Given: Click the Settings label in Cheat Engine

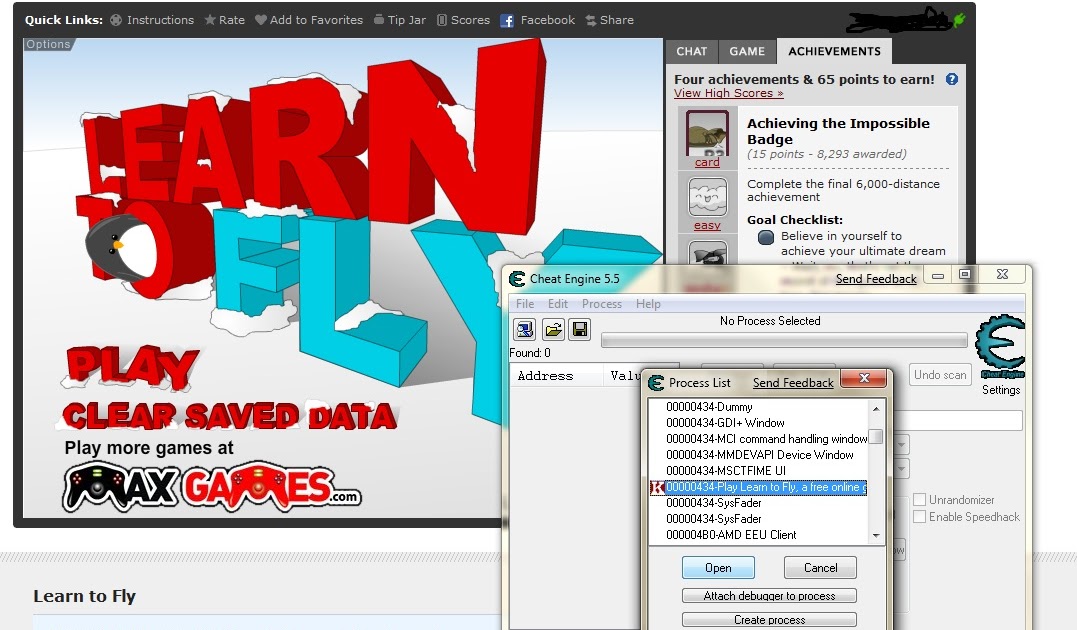Looking at the screenshot, I should 1001,390.
